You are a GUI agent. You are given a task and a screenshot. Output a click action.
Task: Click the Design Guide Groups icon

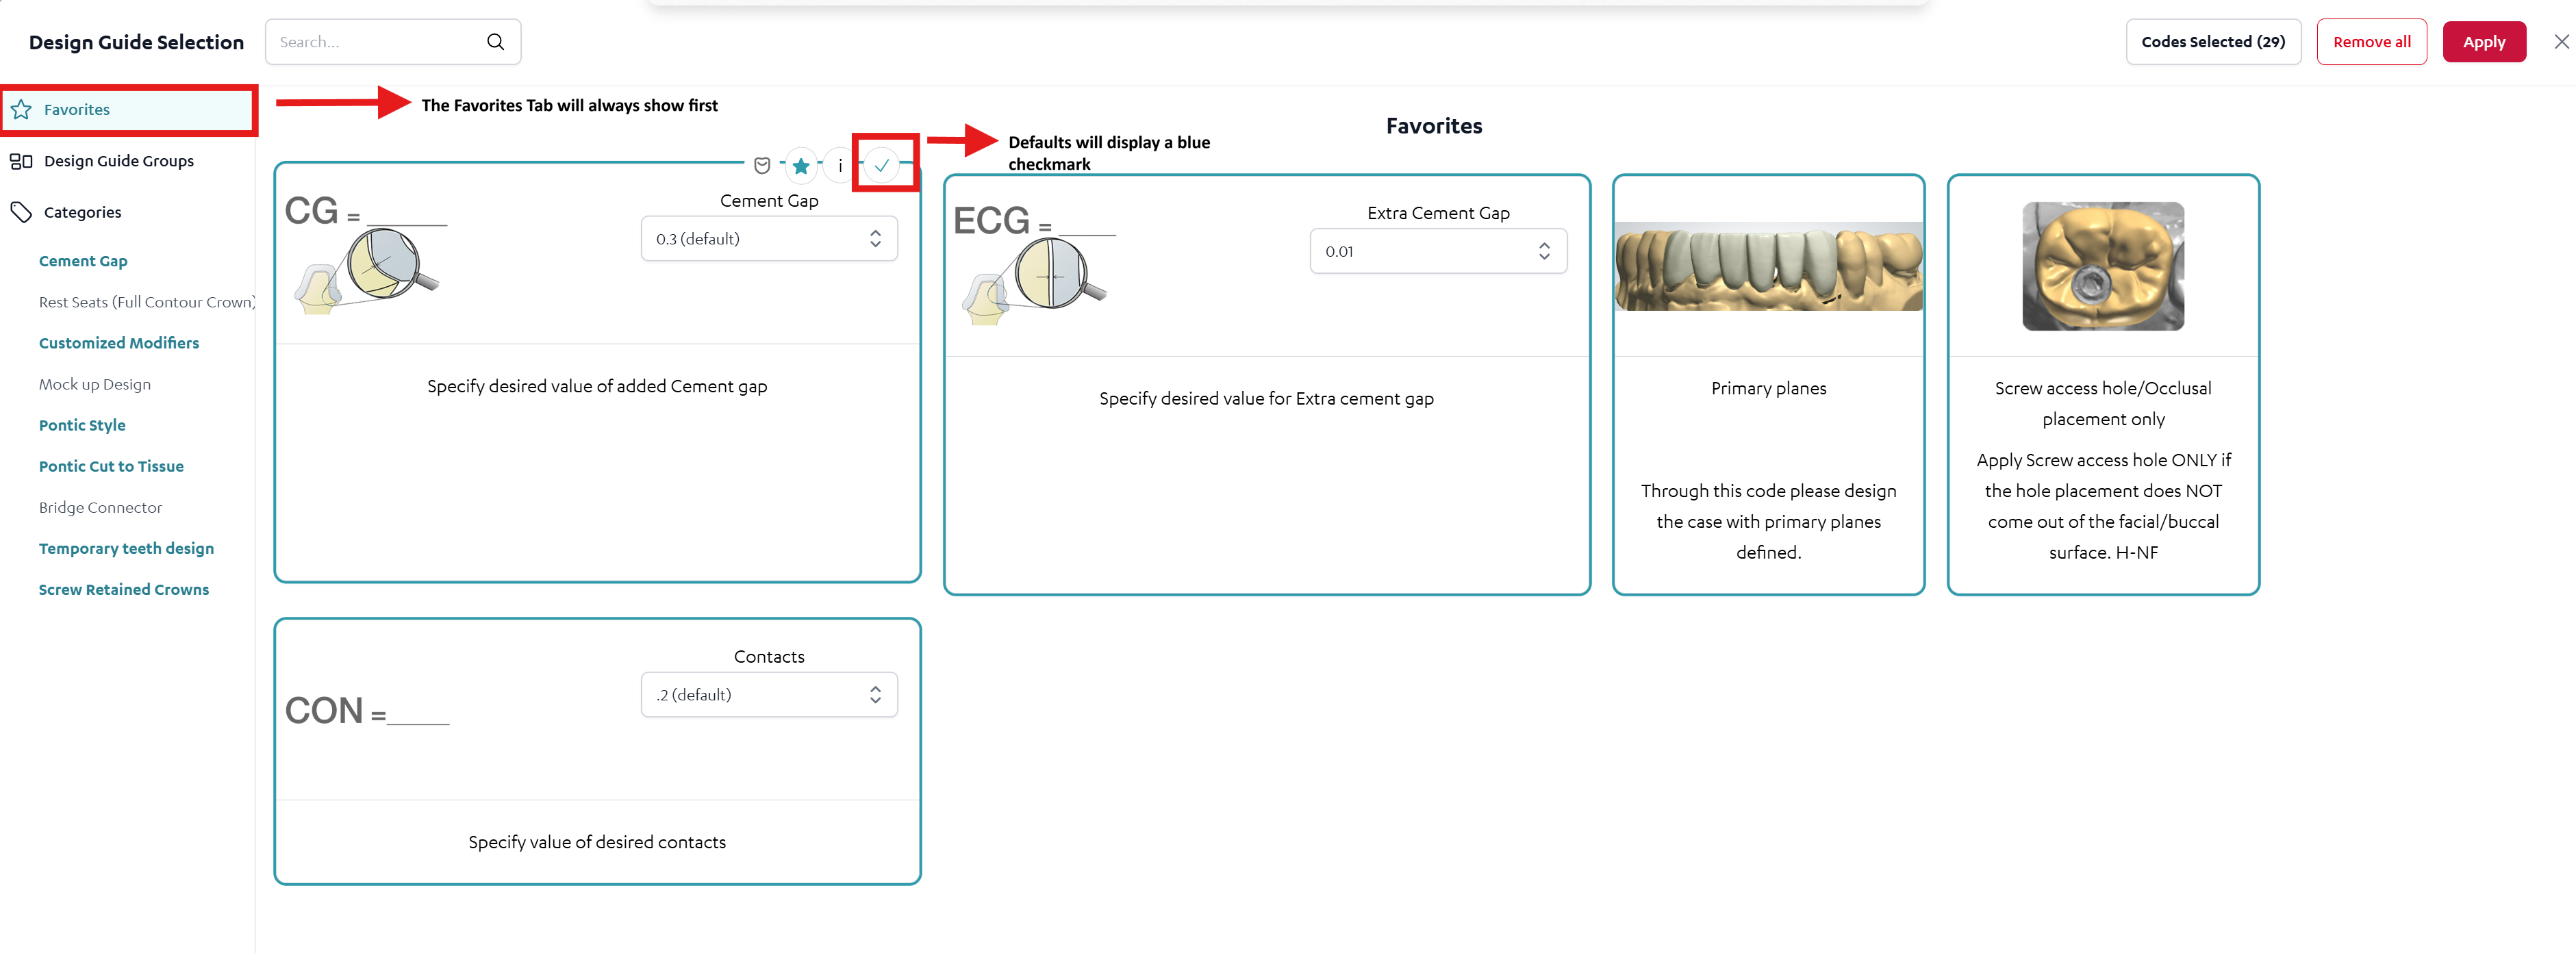[x=21, y=161]
